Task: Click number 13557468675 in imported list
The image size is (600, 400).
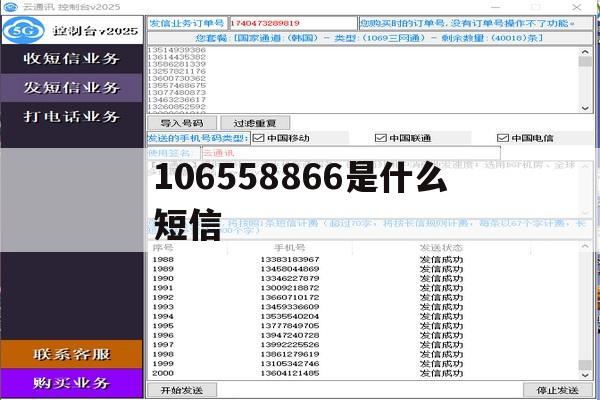Action: click(x=177, y=85)
